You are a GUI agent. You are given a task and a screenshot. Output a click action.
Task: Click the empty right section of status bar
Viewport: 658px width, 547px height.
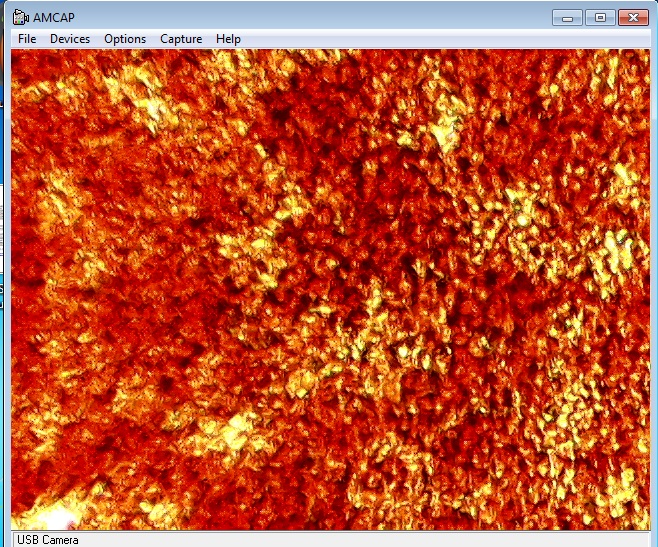coord(400,540)
